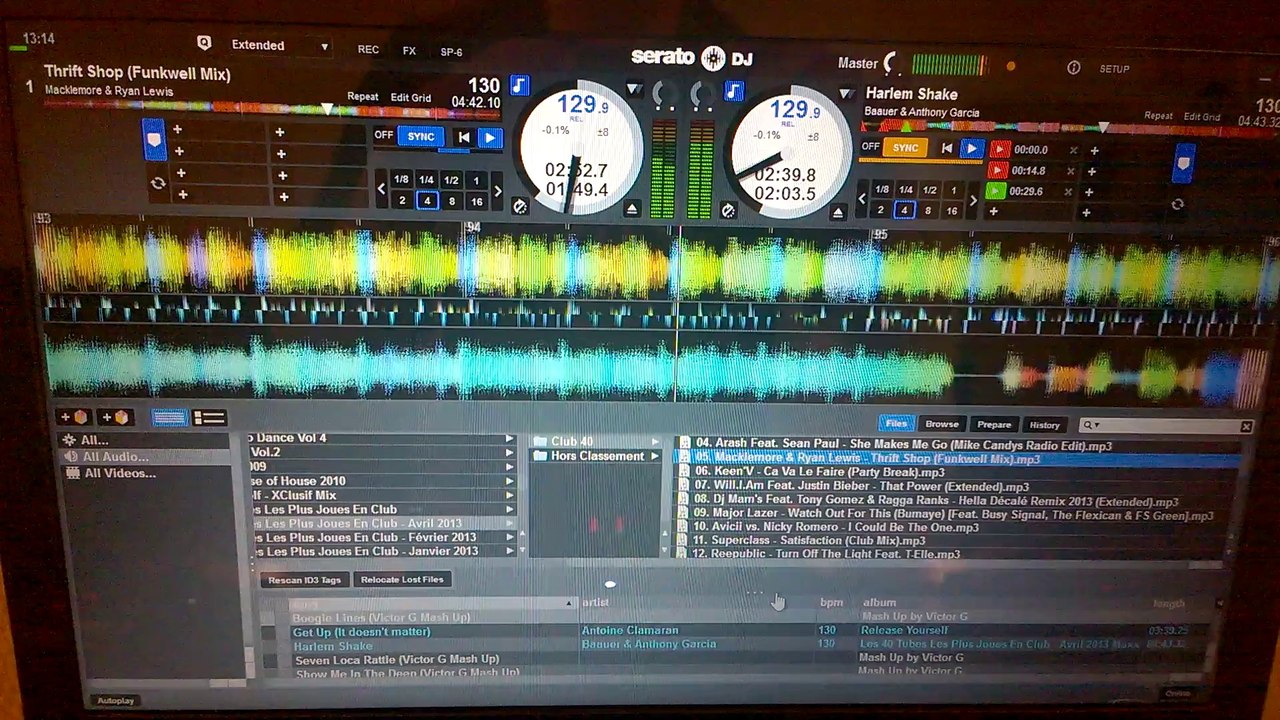Play the Thrift Shop deck
Viewport: 1280px width, 720px height.
pos(490,138)
